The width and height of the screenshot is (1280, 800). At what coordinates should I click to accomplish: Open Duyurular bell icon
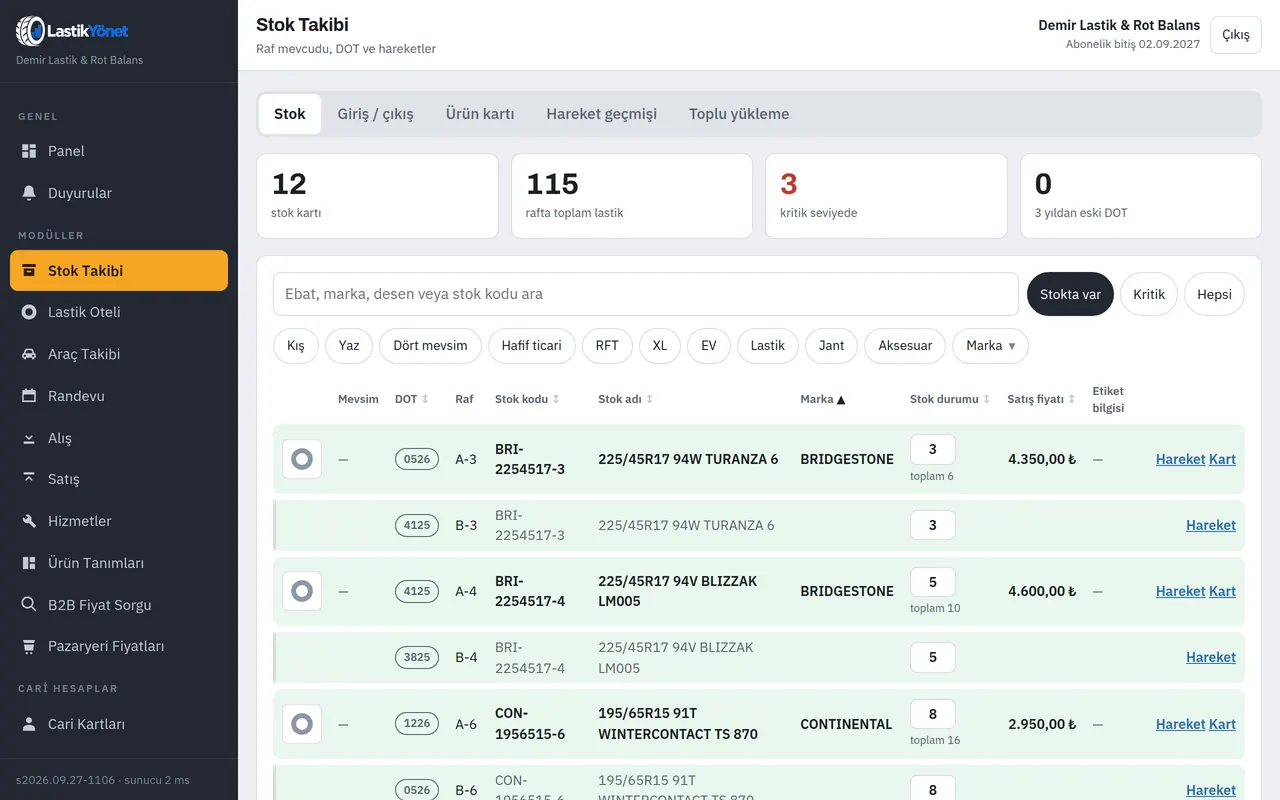click(29, 193)
